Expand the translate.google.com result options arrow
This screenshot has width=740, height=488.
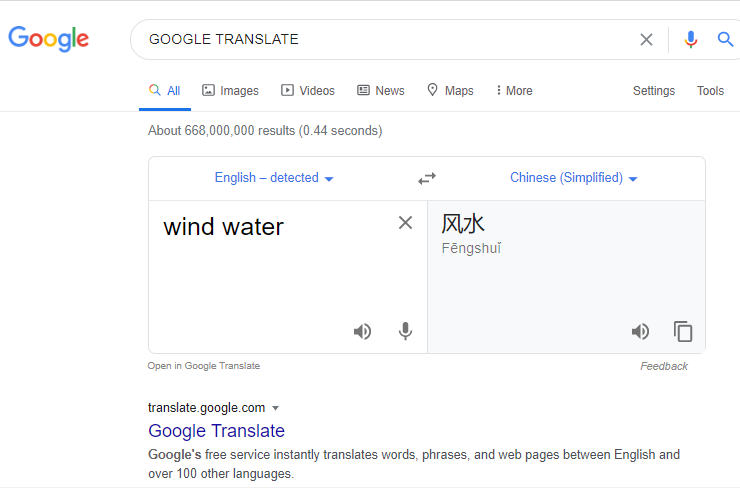(x=276, y=408)
